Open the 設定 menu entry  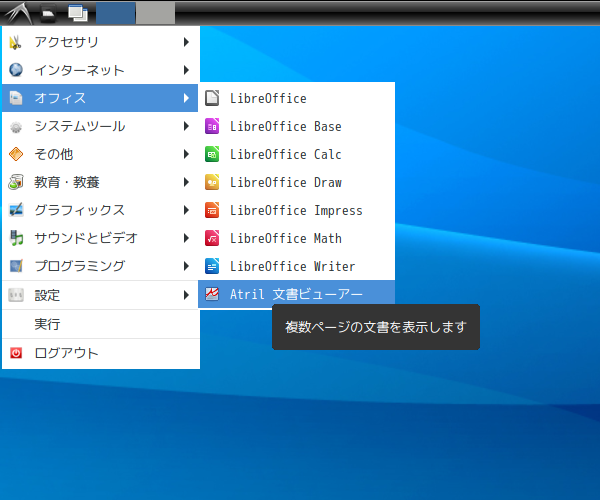click(100, 295)
